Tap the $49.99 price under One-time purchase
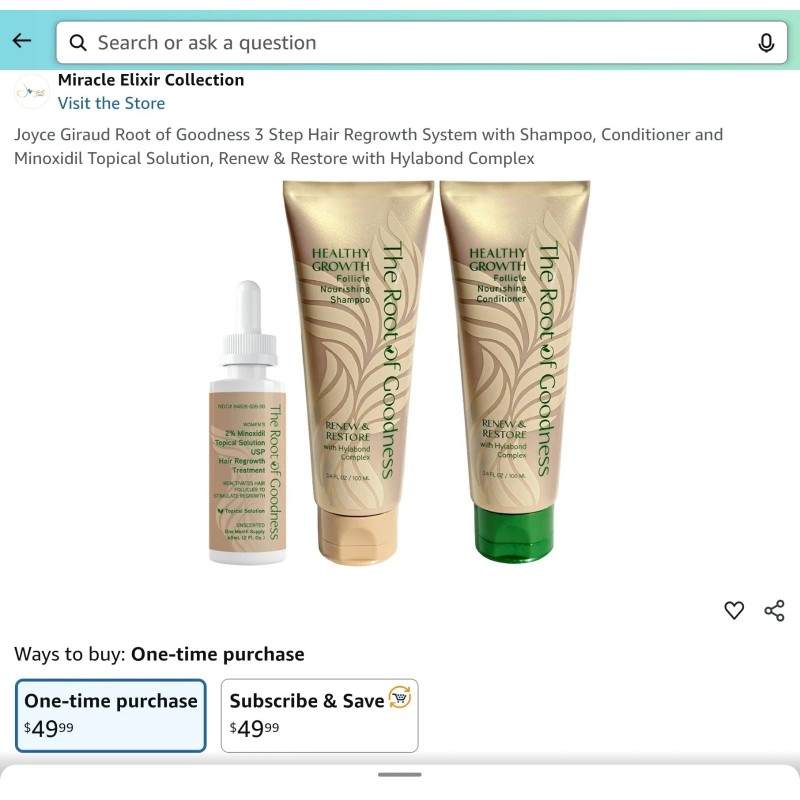Viewport: 800px width, 800px height. tap(48, 728)
